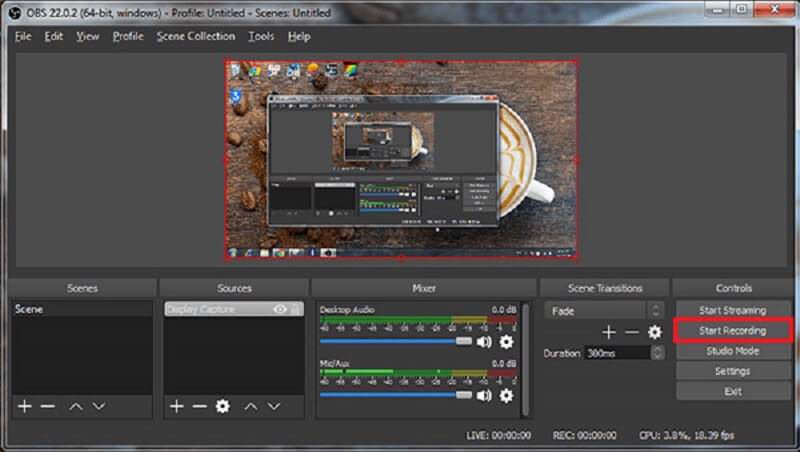Click Start Recording button

[733, 331]
